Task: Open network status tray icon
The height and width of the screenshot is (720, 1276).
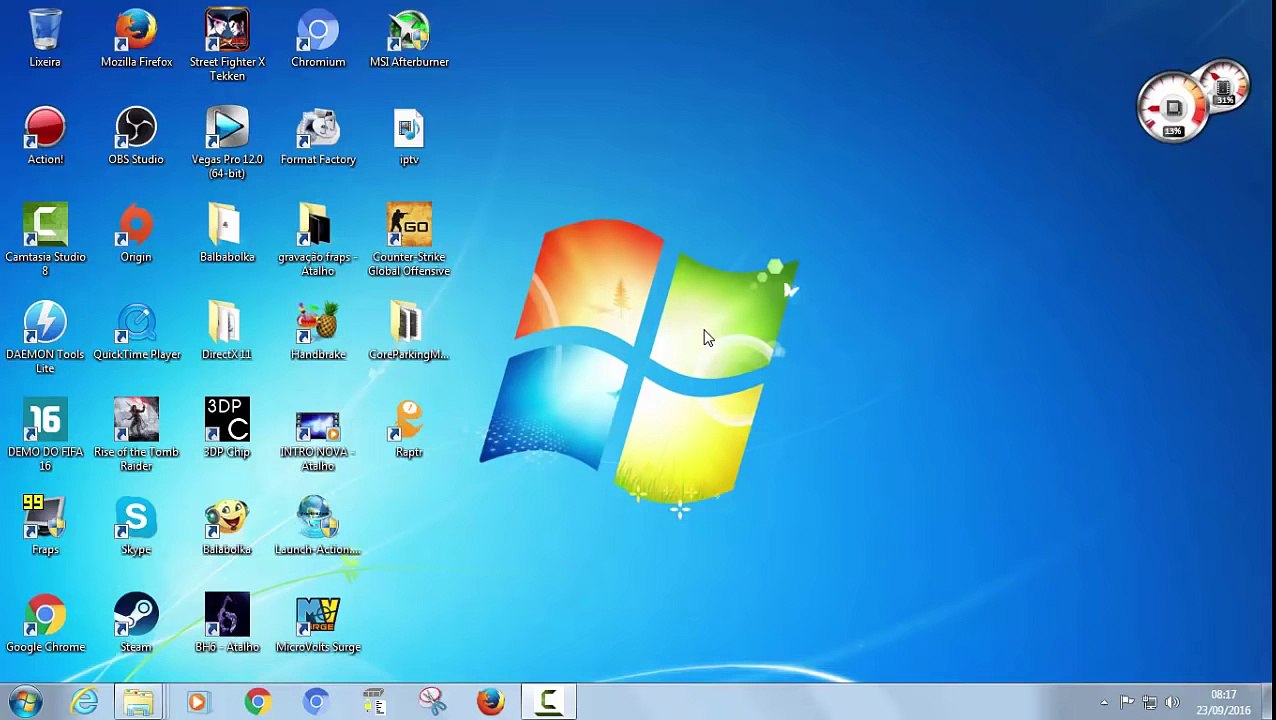Action: [1149, 702]
